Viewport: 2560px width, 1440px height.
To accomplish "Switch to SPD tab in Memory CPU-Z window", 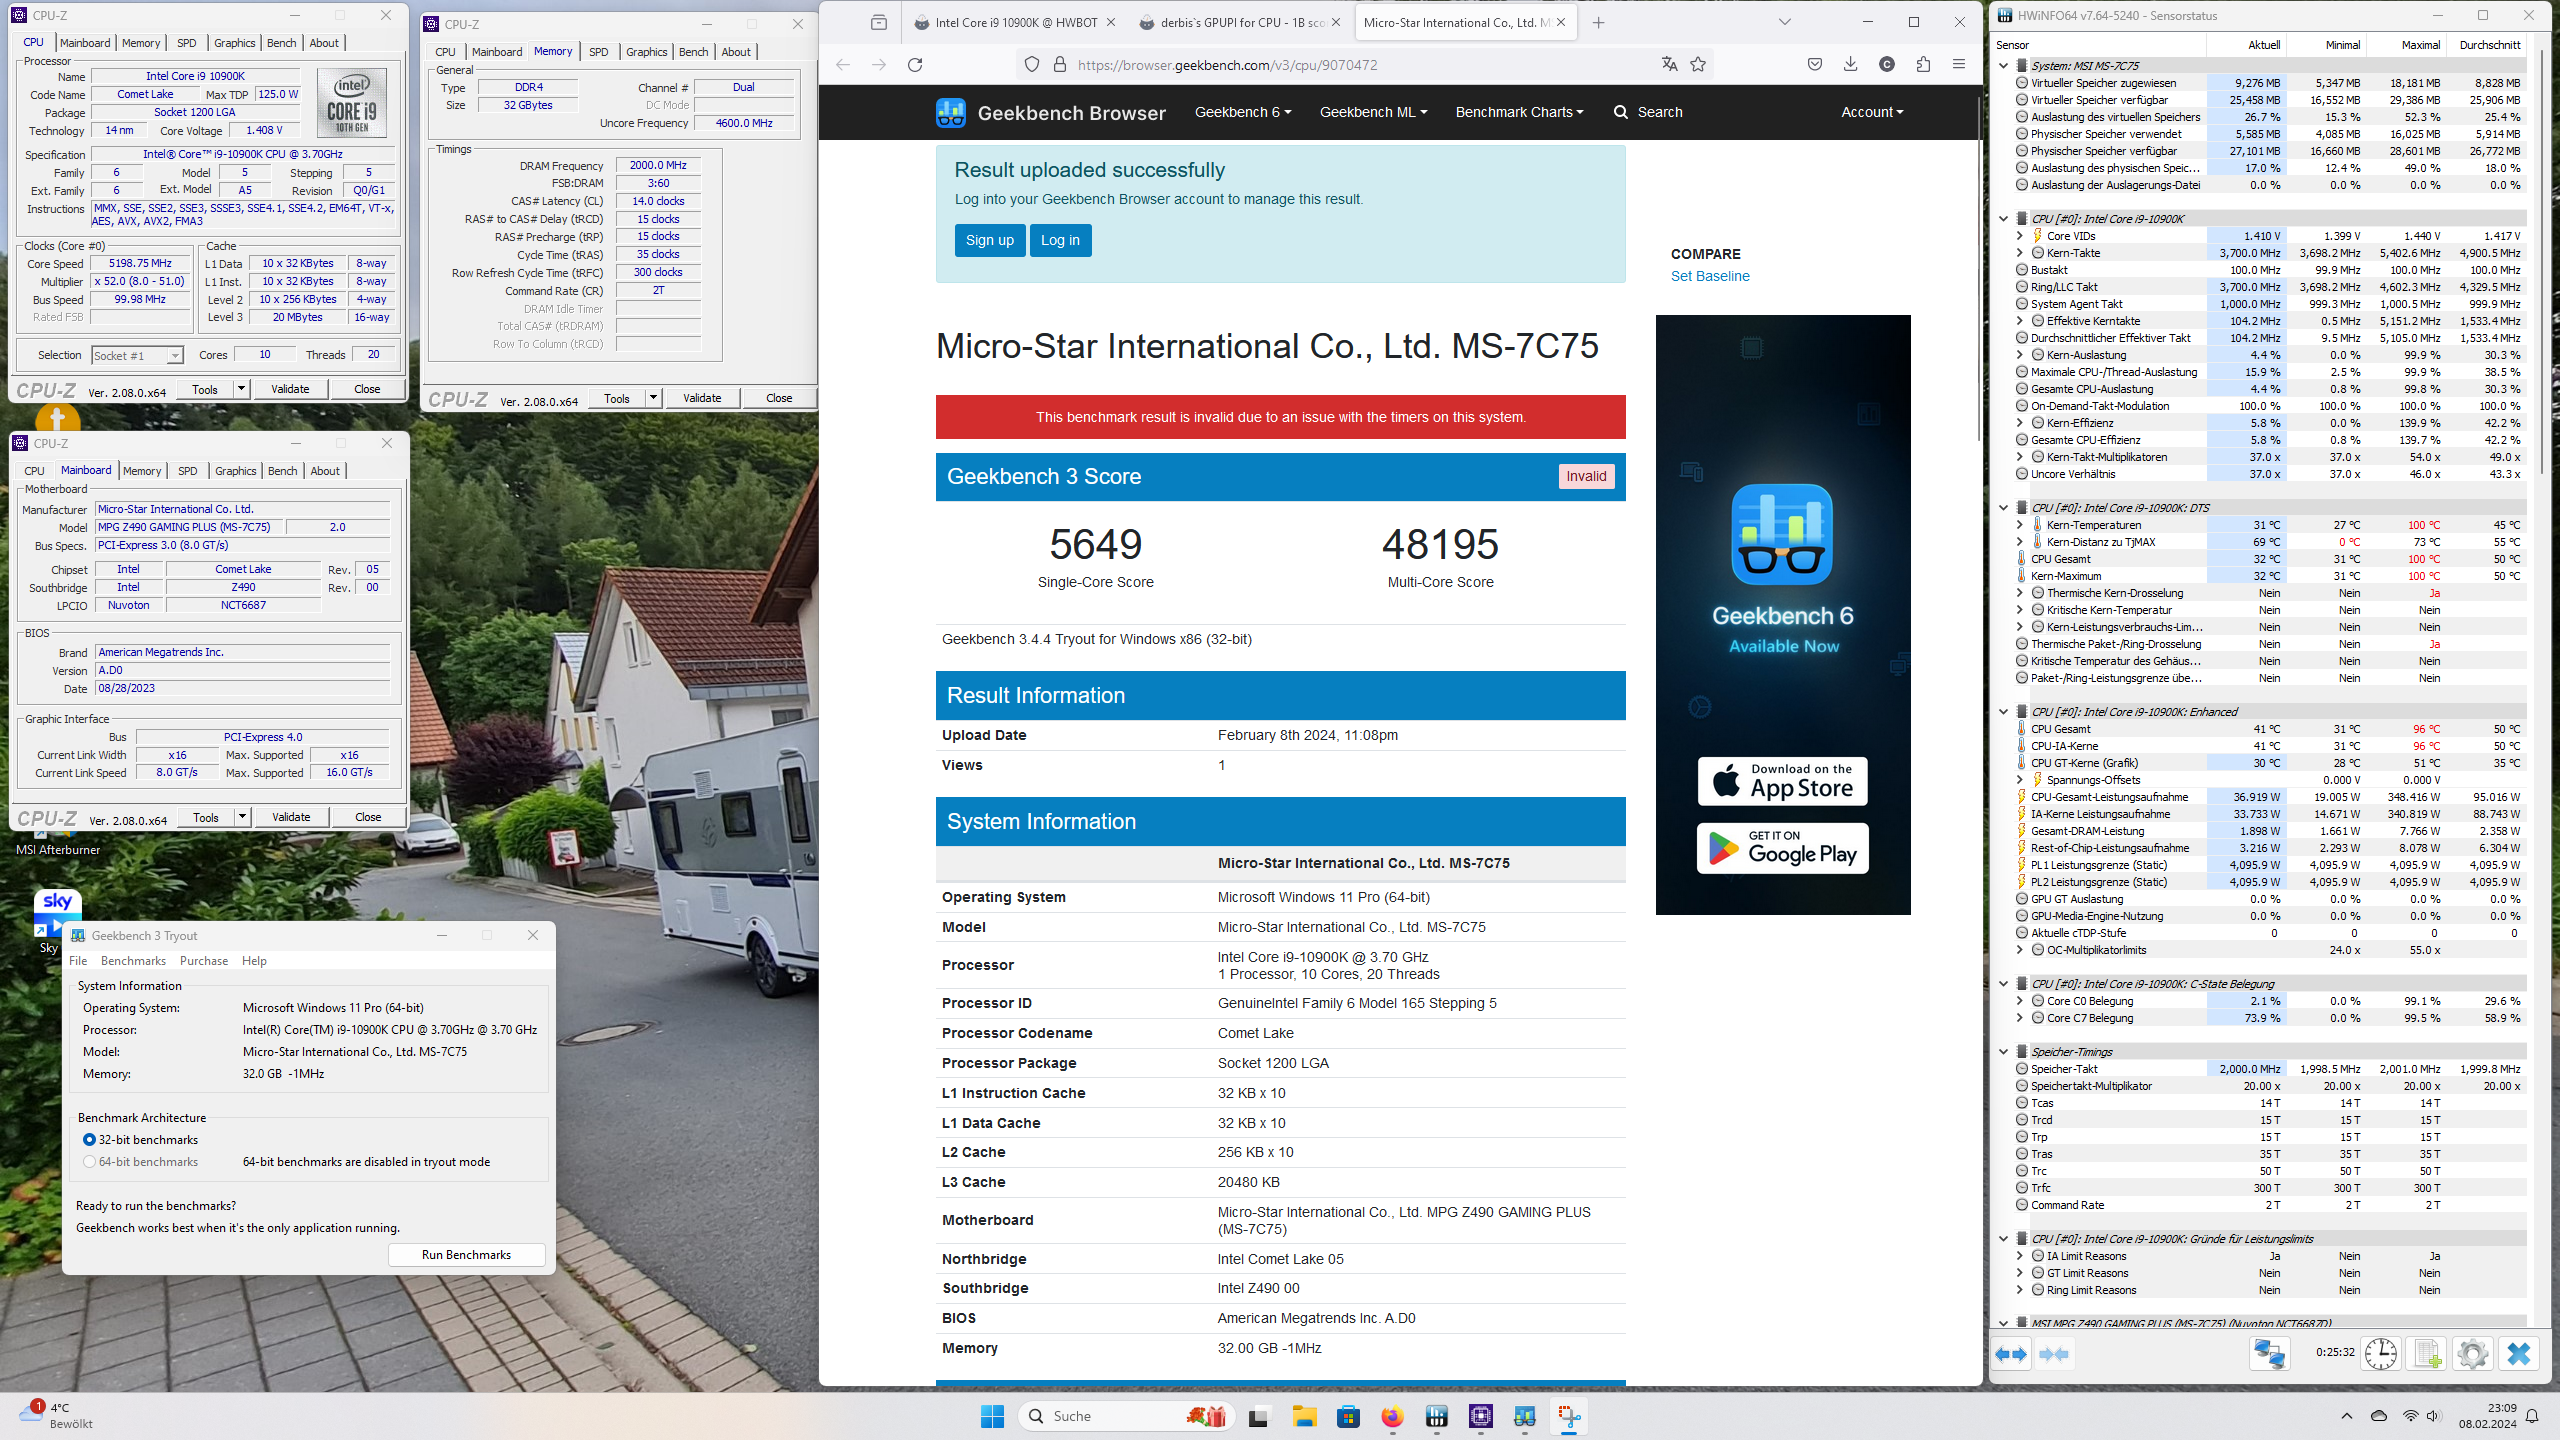I will [x=598, y=52].
